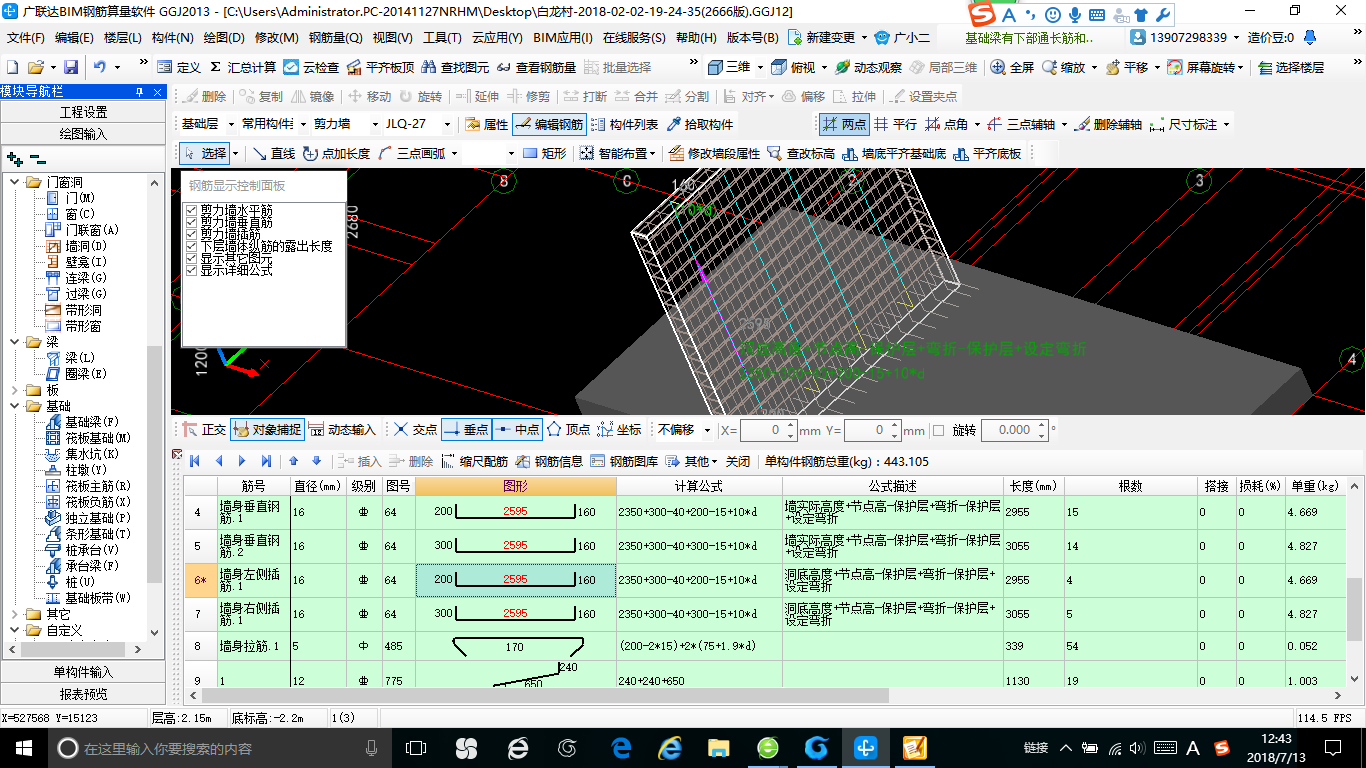Uncheck 下层墙体纵筋的露出长度 checkbox
Screen dimensions: 1366x768
(x=191, y=246)
